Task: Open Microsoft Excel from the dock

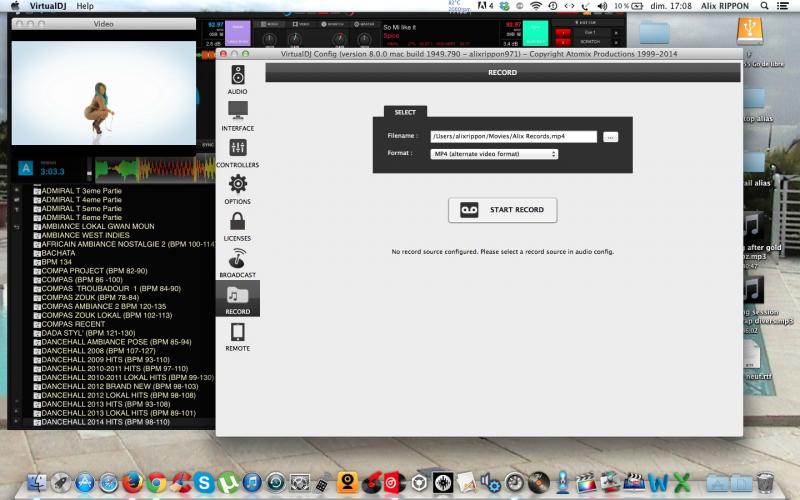Action: pyautogui.click(x=682, y=482)
